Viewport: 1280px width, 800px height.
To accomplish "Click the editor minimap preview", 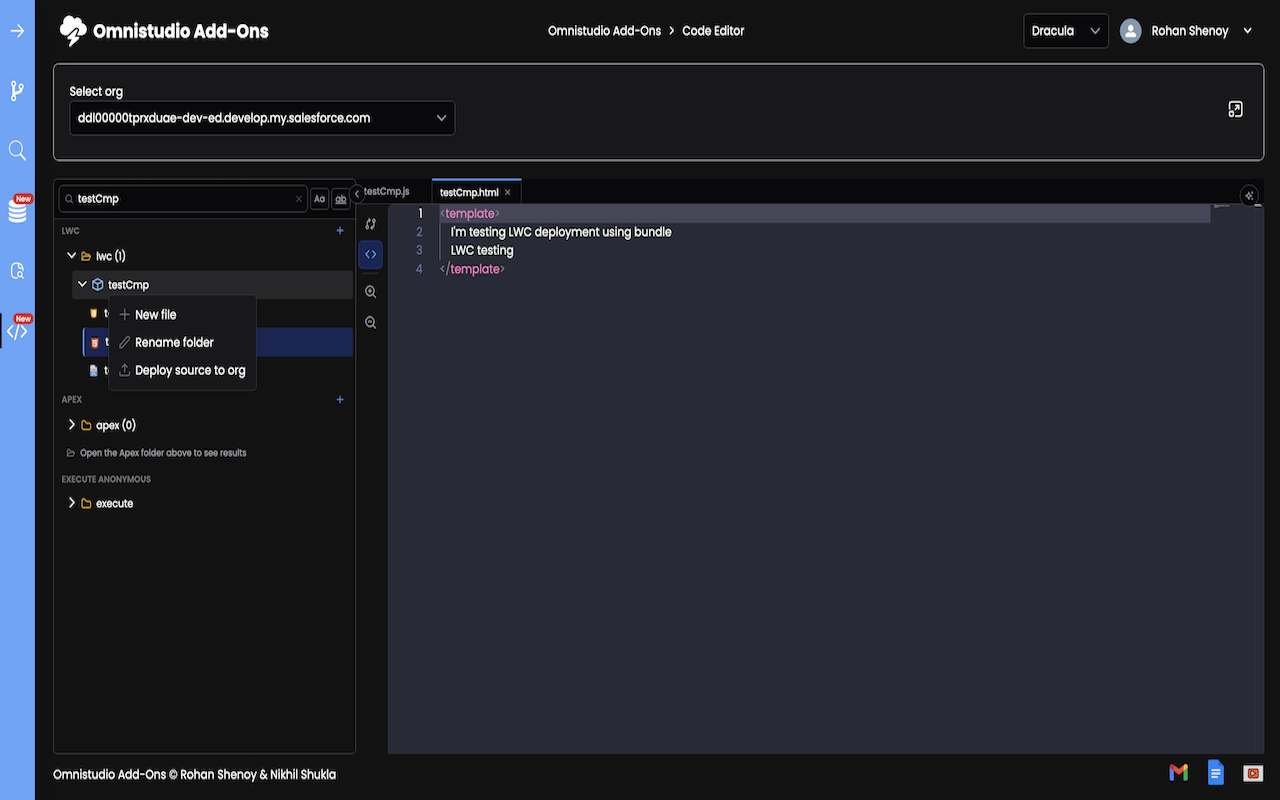I will point(1222,206).
